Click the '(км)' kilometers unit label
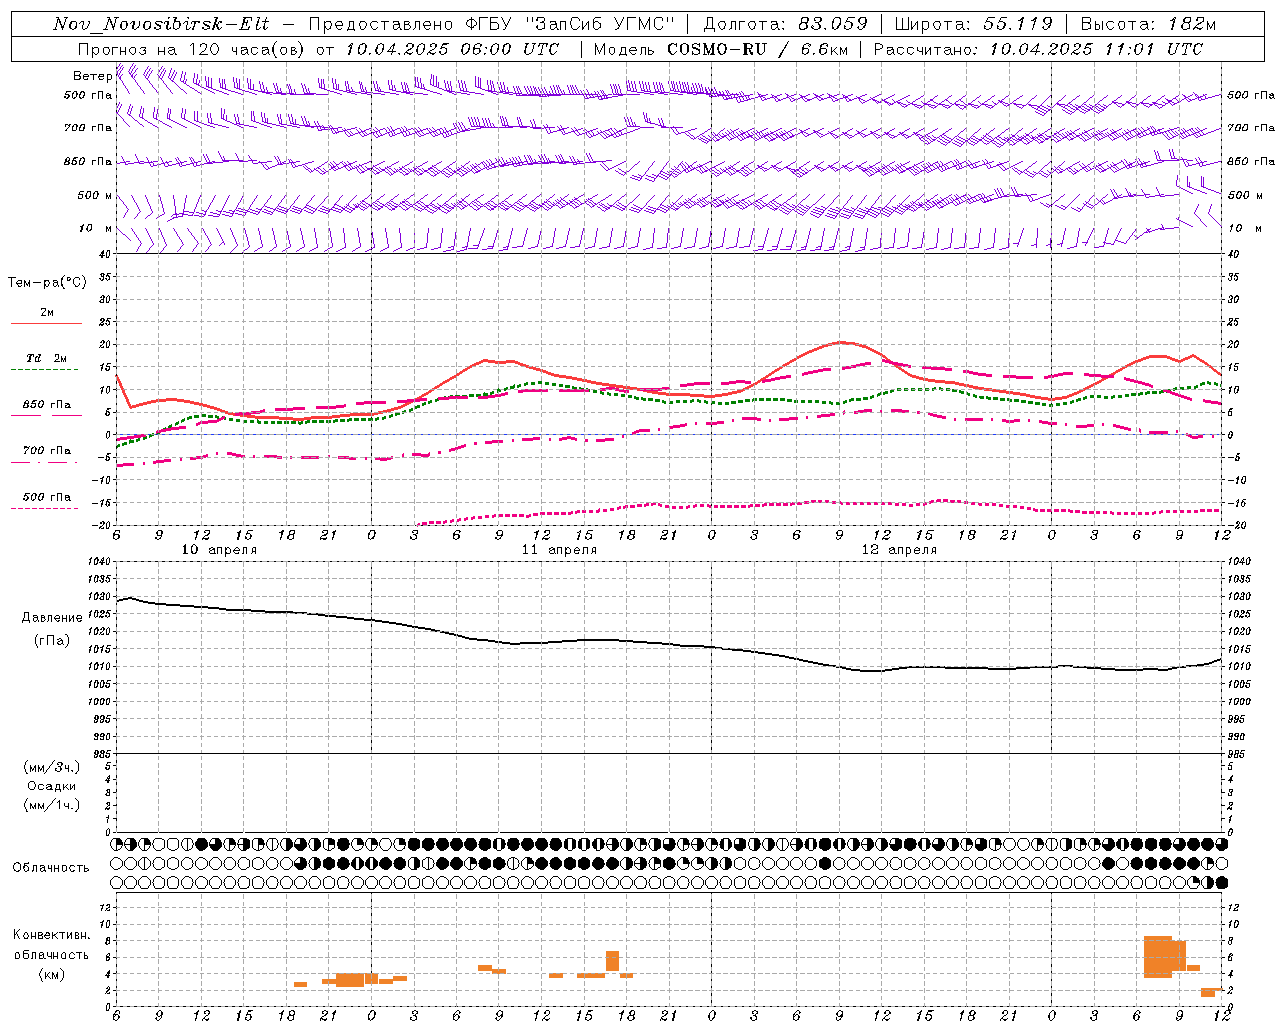Viewport: 1280px width, 1024px height. (x=52, y=974)
